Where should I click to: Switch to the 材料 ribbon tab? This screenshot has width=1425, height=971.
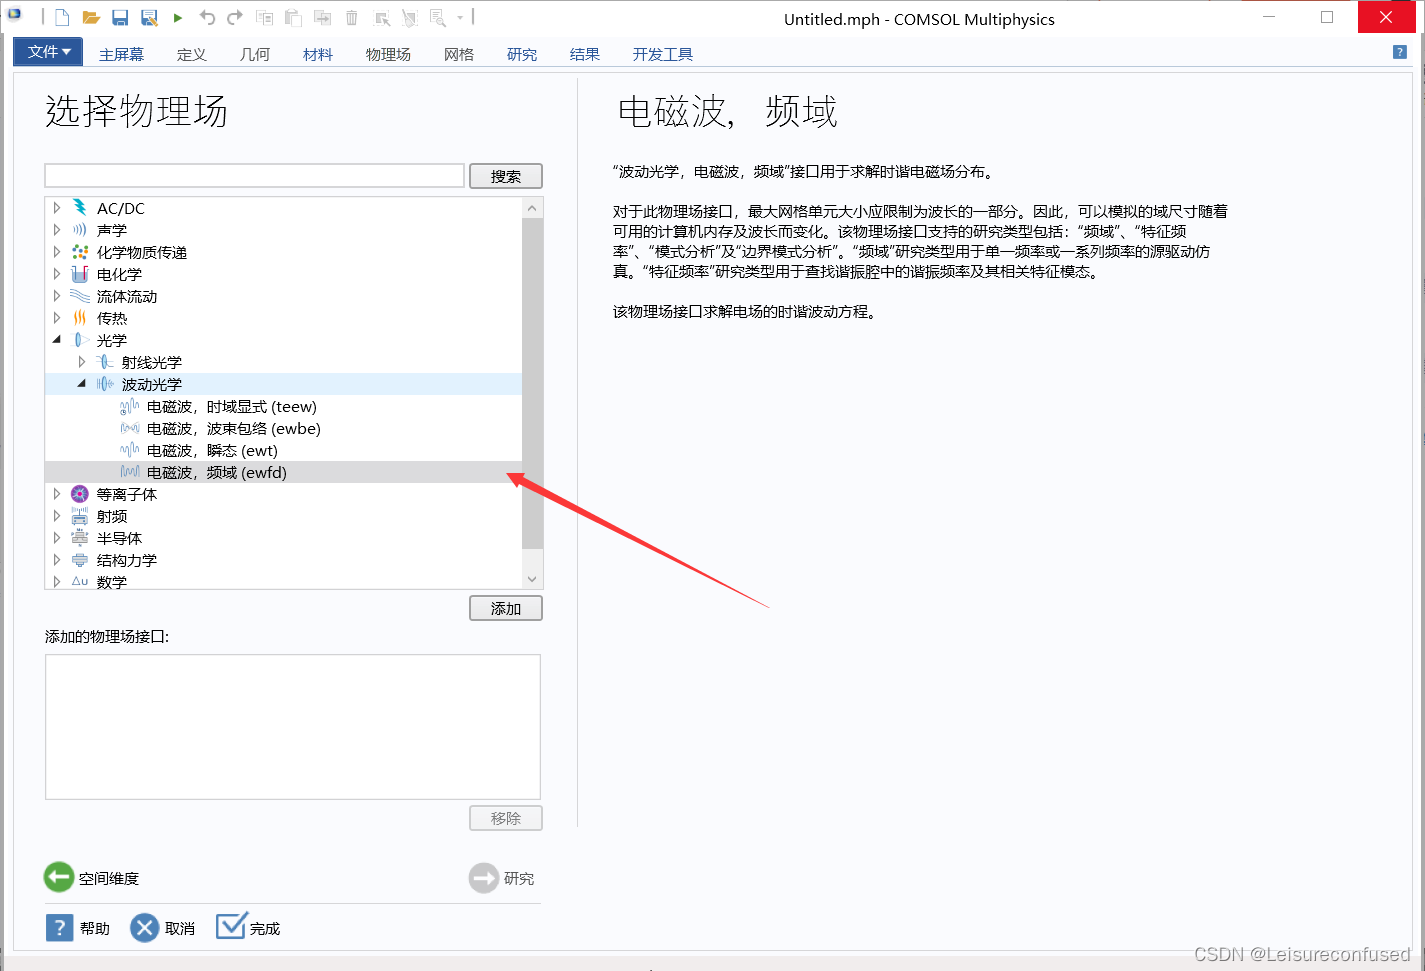(x=317, y=54)
